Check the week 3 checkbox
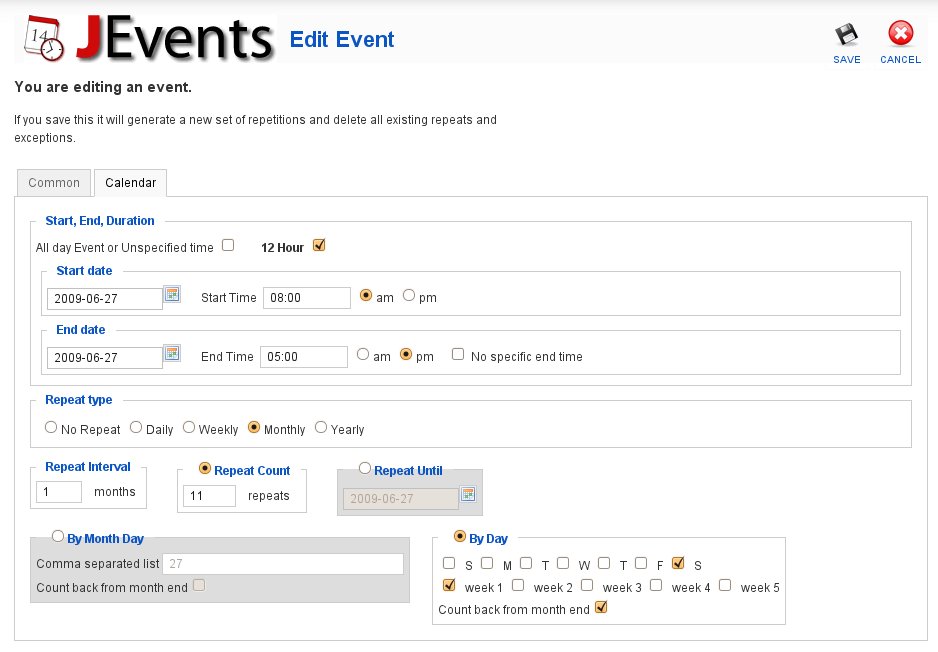Image resolution: width=938 pixels, height=652 pixels. coord(587,585)
